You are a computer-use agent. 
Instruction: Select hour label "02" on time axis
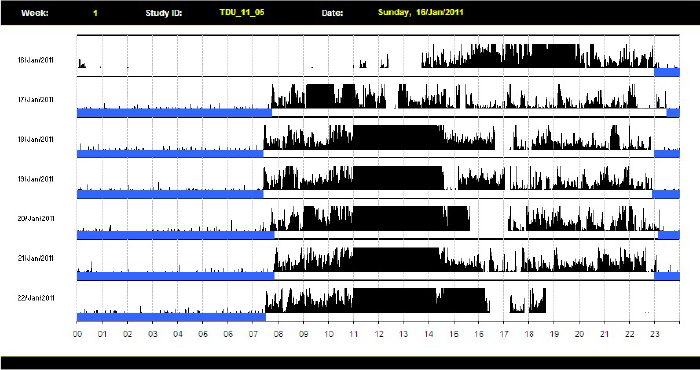(128, 333)
